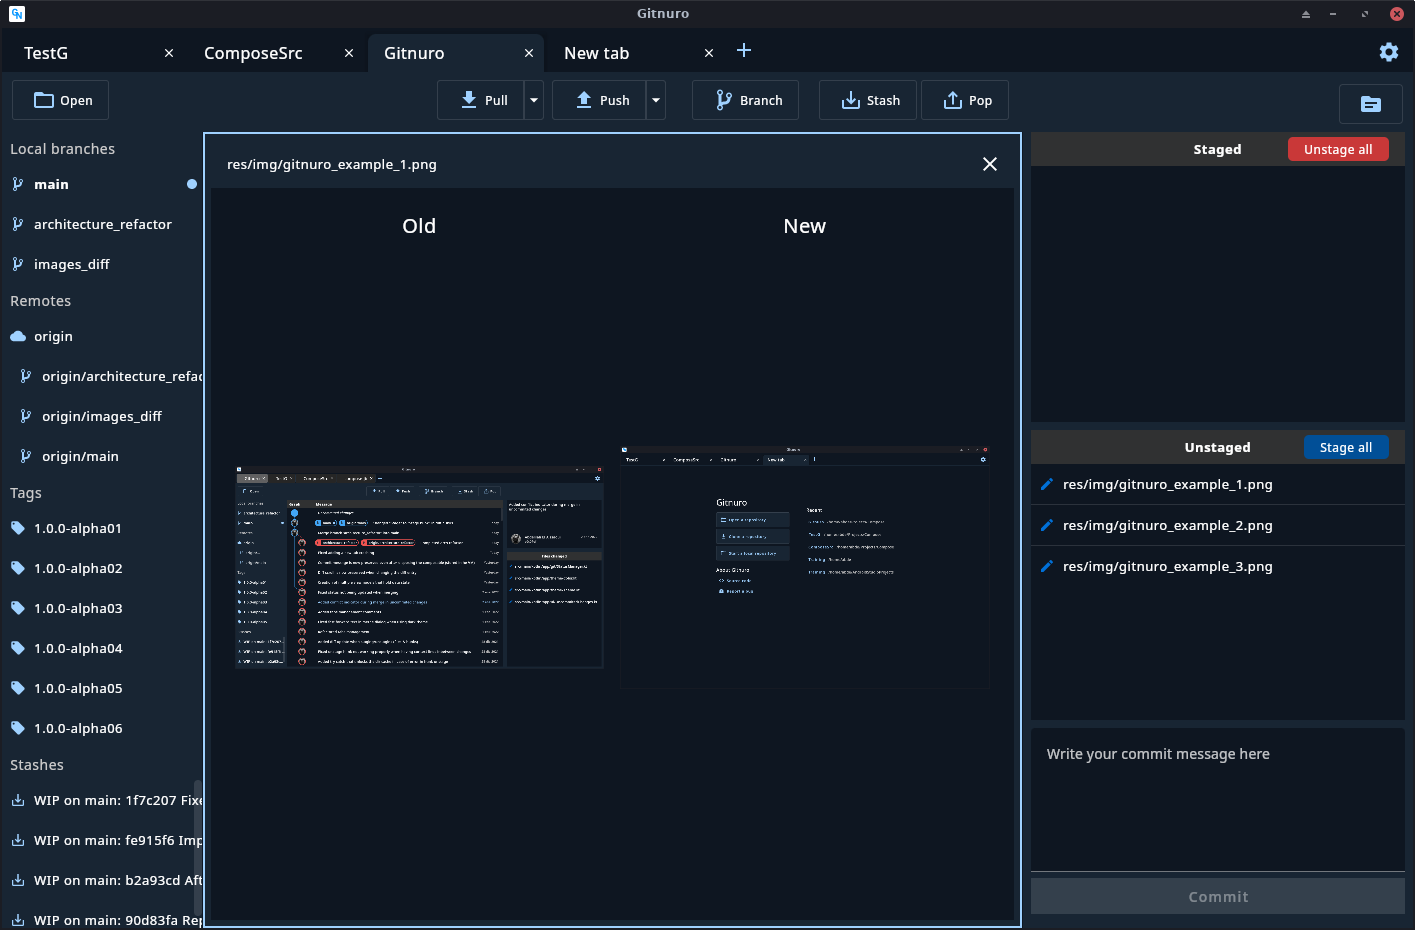The height and width of the screenshot is (930, 1415).
Task: Click the New image thumbnail
Action: [805, 567]
